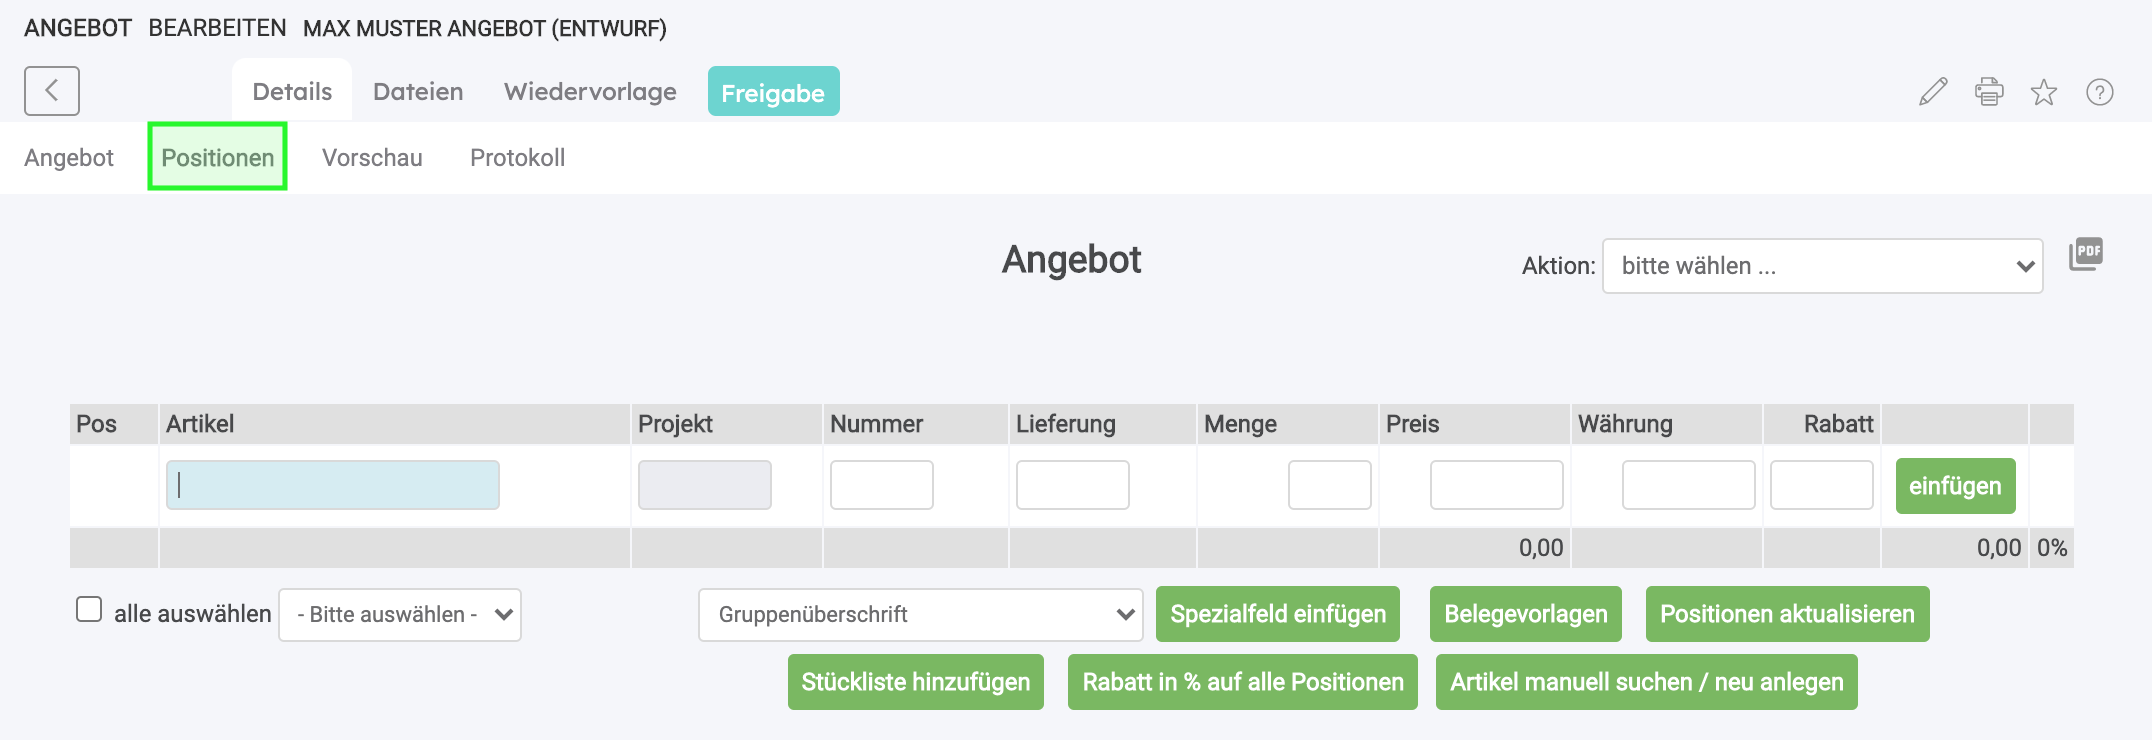The height and width of the screenshot is (740, 2152).
Task: Open the help question mark icon
Action: [2100, 92]
